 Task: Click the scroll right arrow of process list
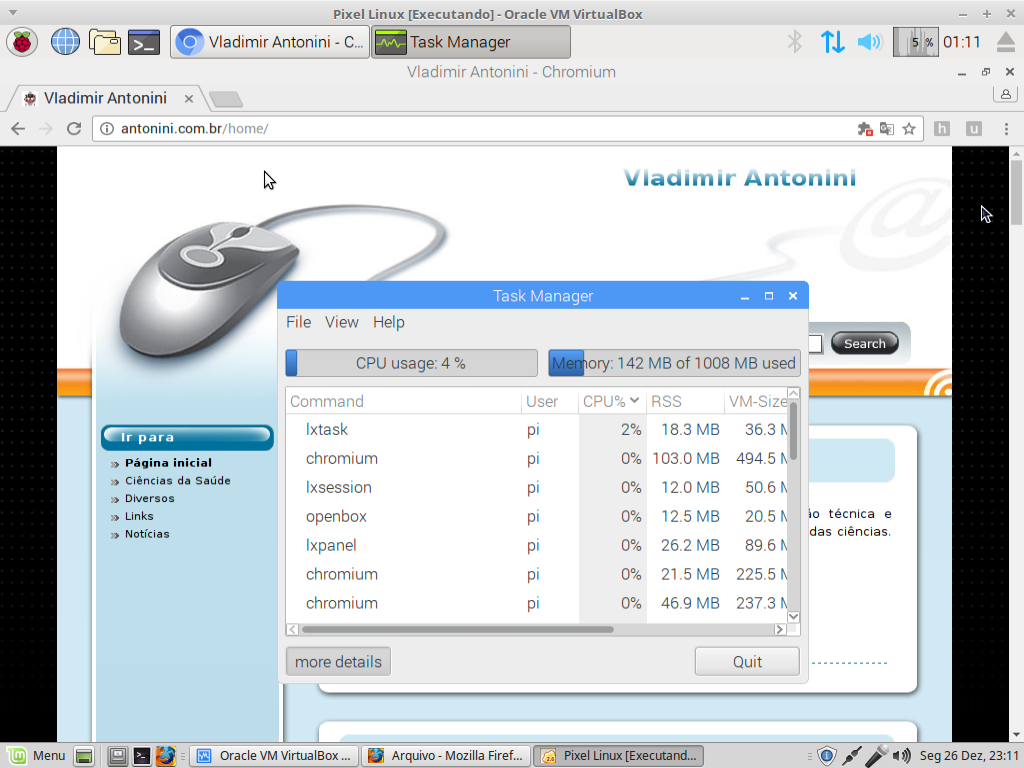(780, 630)
